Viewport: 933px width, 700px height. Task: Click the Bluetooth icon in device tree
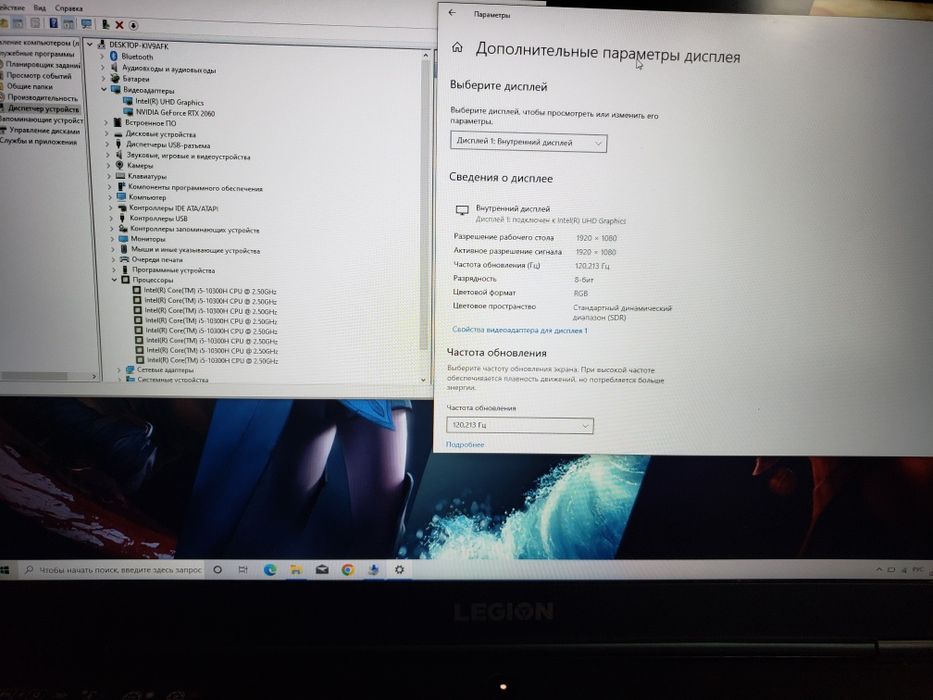(114, 56)
